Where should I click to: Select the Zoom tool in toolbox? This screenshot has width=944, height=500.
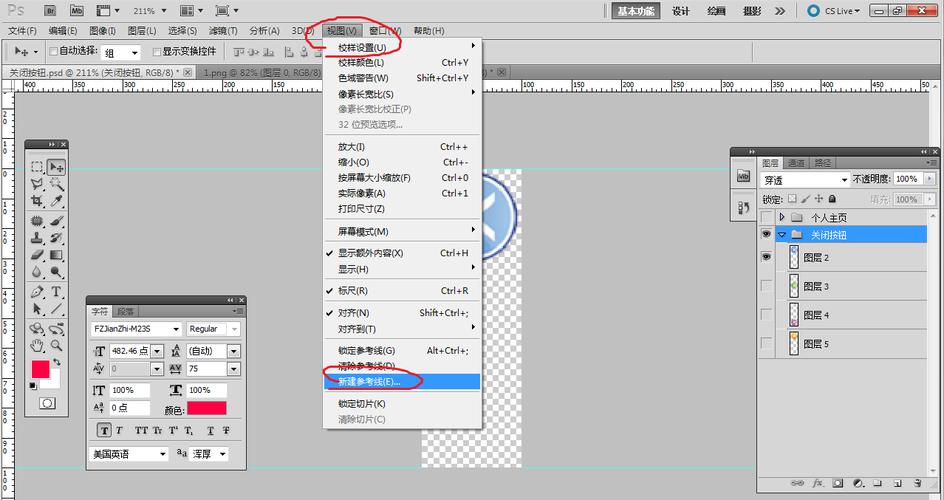[x=56, y=345]
